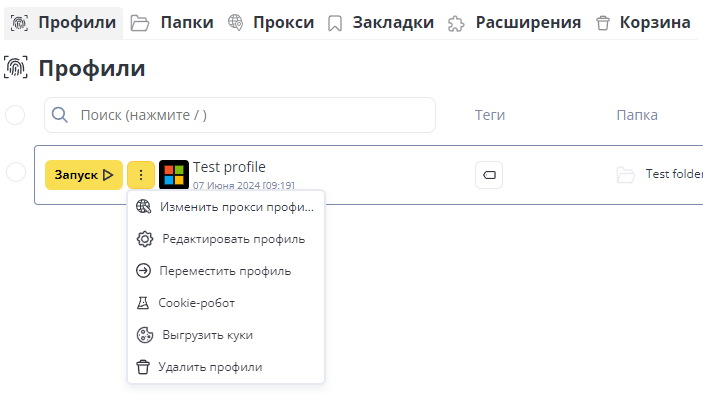The image size is (703, 394).
Task: Click the Windows logo of Test profile
Action: 174,174
